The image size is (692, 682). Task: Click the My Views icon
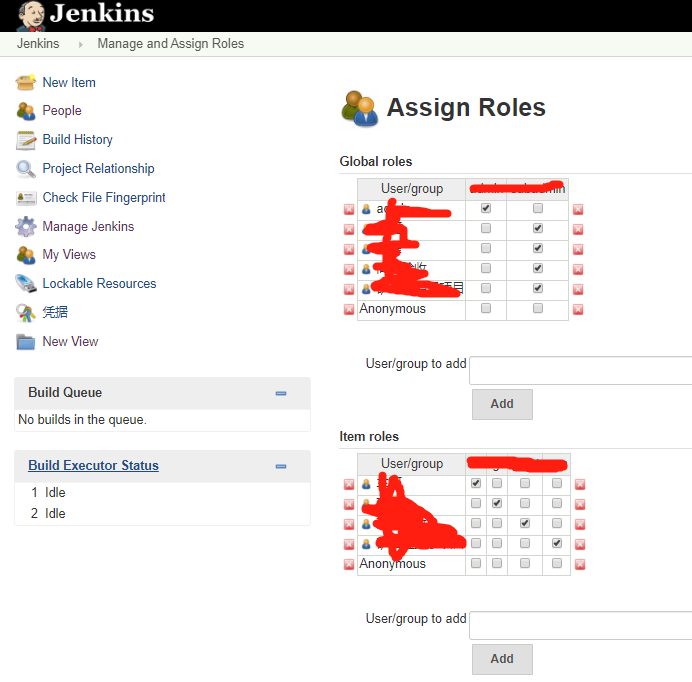26,255
